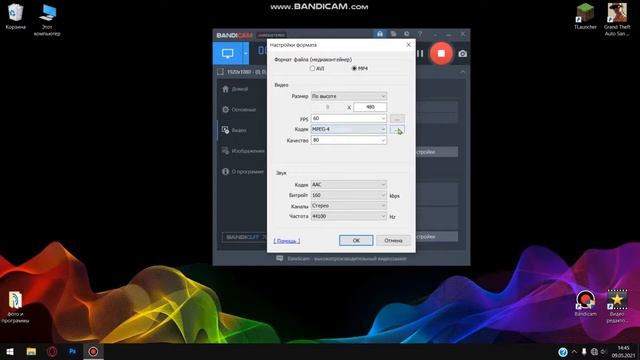
Task: Select the Фото и программы desktop icon
Action: [15, 307]
